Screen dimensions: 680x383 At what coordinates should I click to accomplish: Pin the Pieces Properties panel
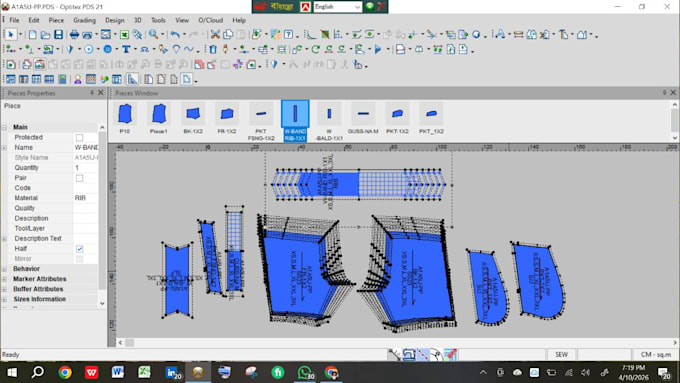pyautogui.click(x=92, y=93)
